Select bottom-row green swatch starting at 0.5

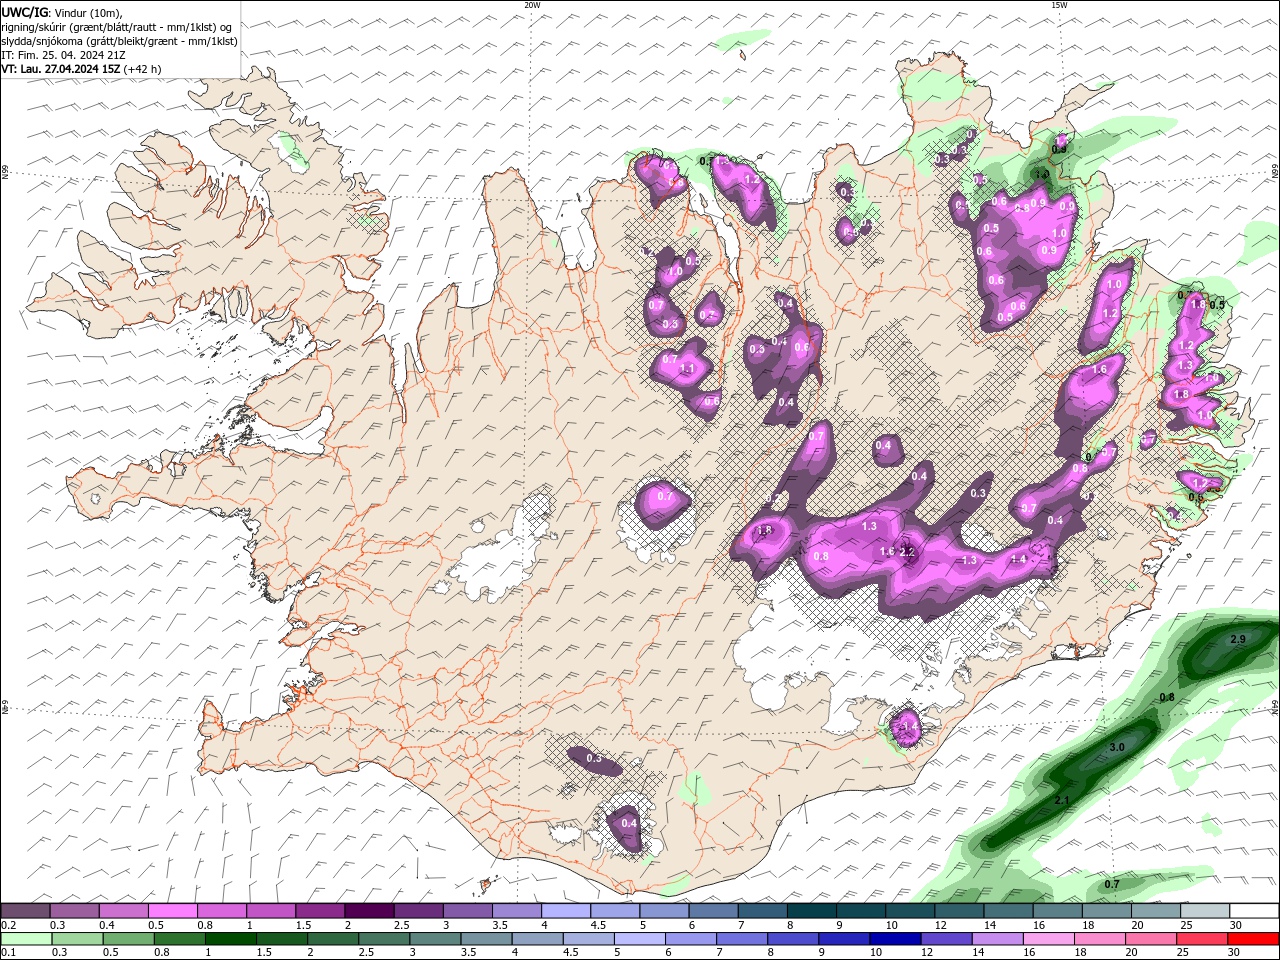128,938
